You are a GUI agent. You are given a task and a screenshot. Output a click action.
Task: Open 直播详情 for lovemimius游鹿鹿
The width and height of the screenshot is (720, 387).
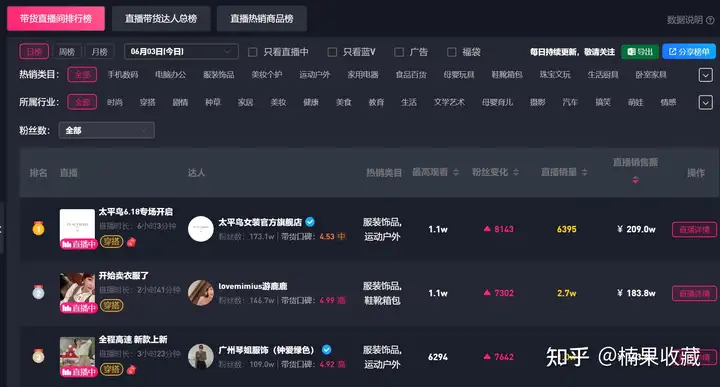694,293
